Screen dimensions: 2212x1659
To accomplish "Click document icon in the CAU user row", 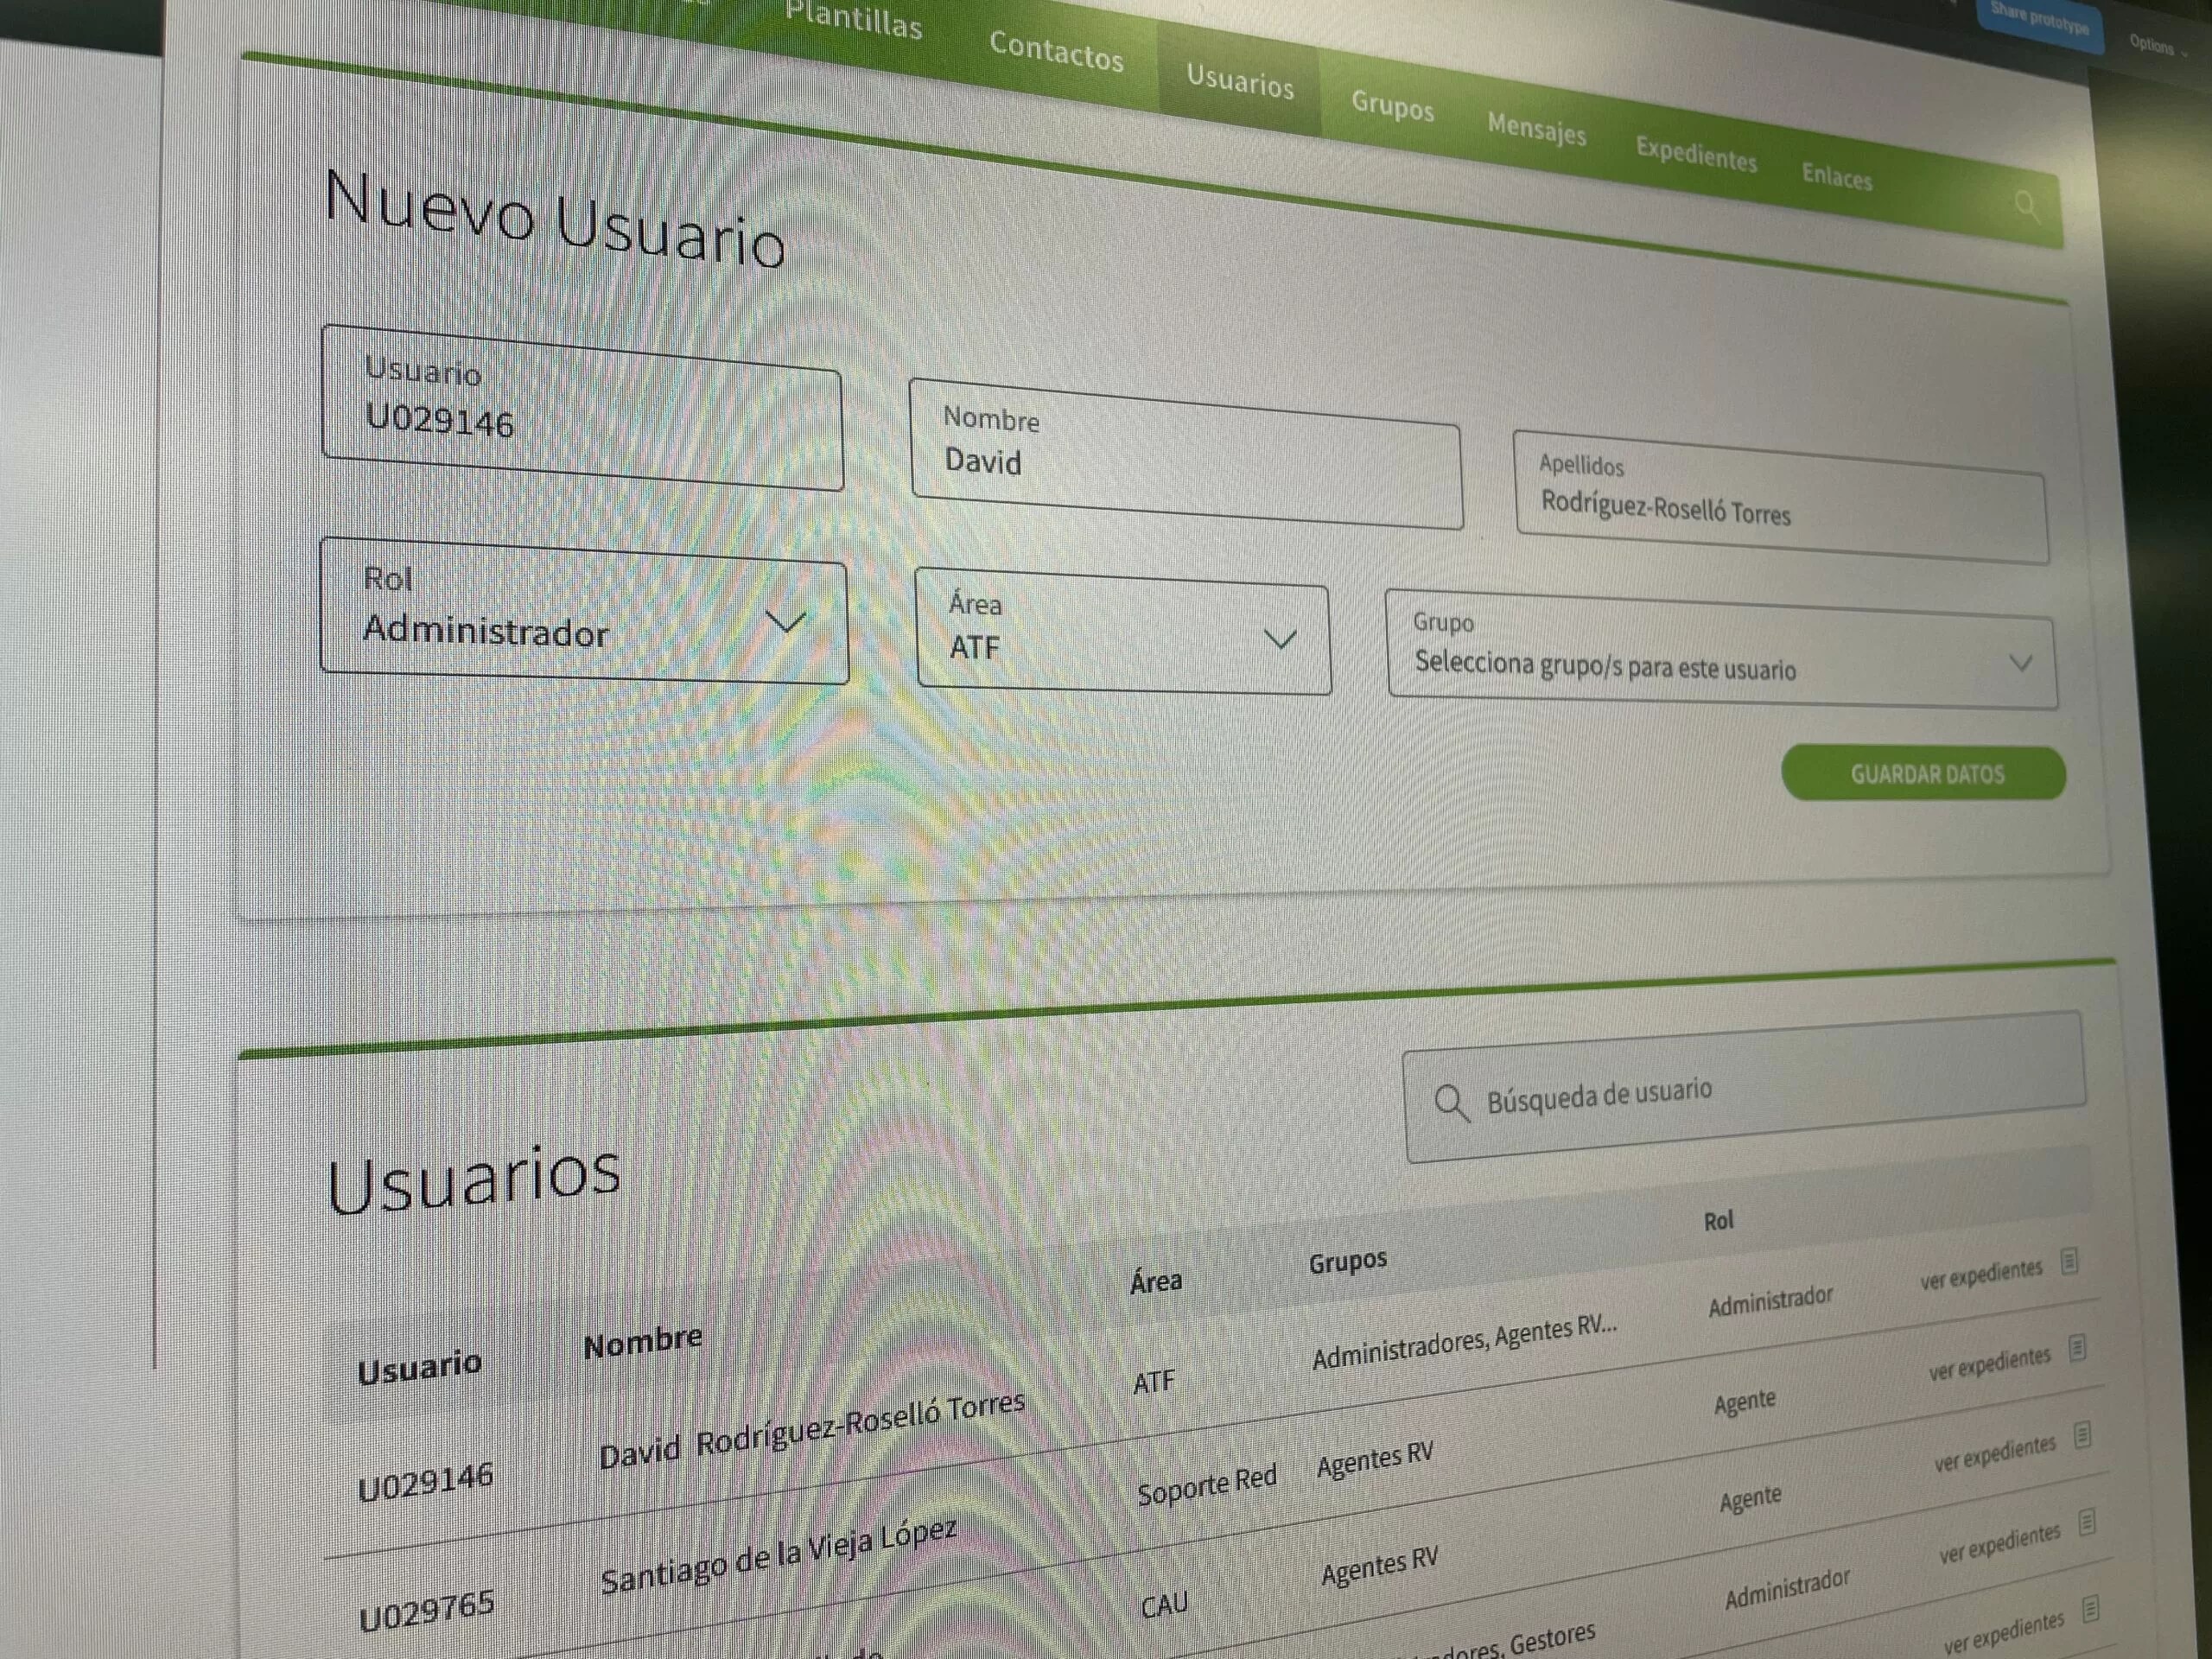I will [2087, 1523].
